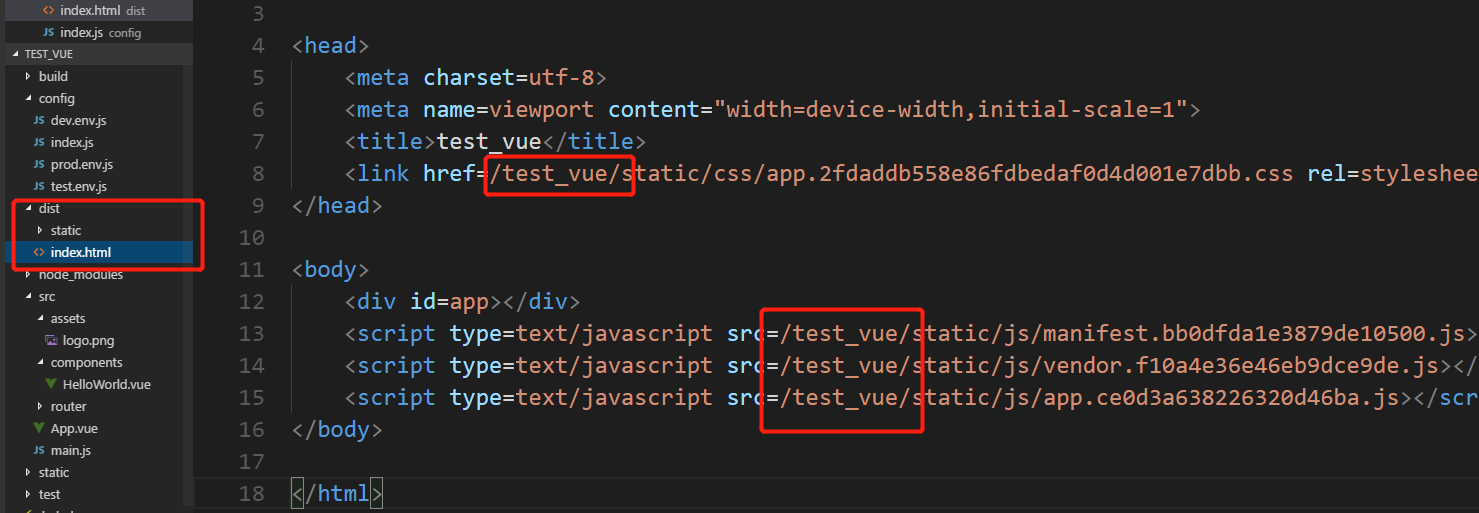Click the app.ce0d3a js script path
Viewport: 1479px width, 513px height.
pos(1089,397)
